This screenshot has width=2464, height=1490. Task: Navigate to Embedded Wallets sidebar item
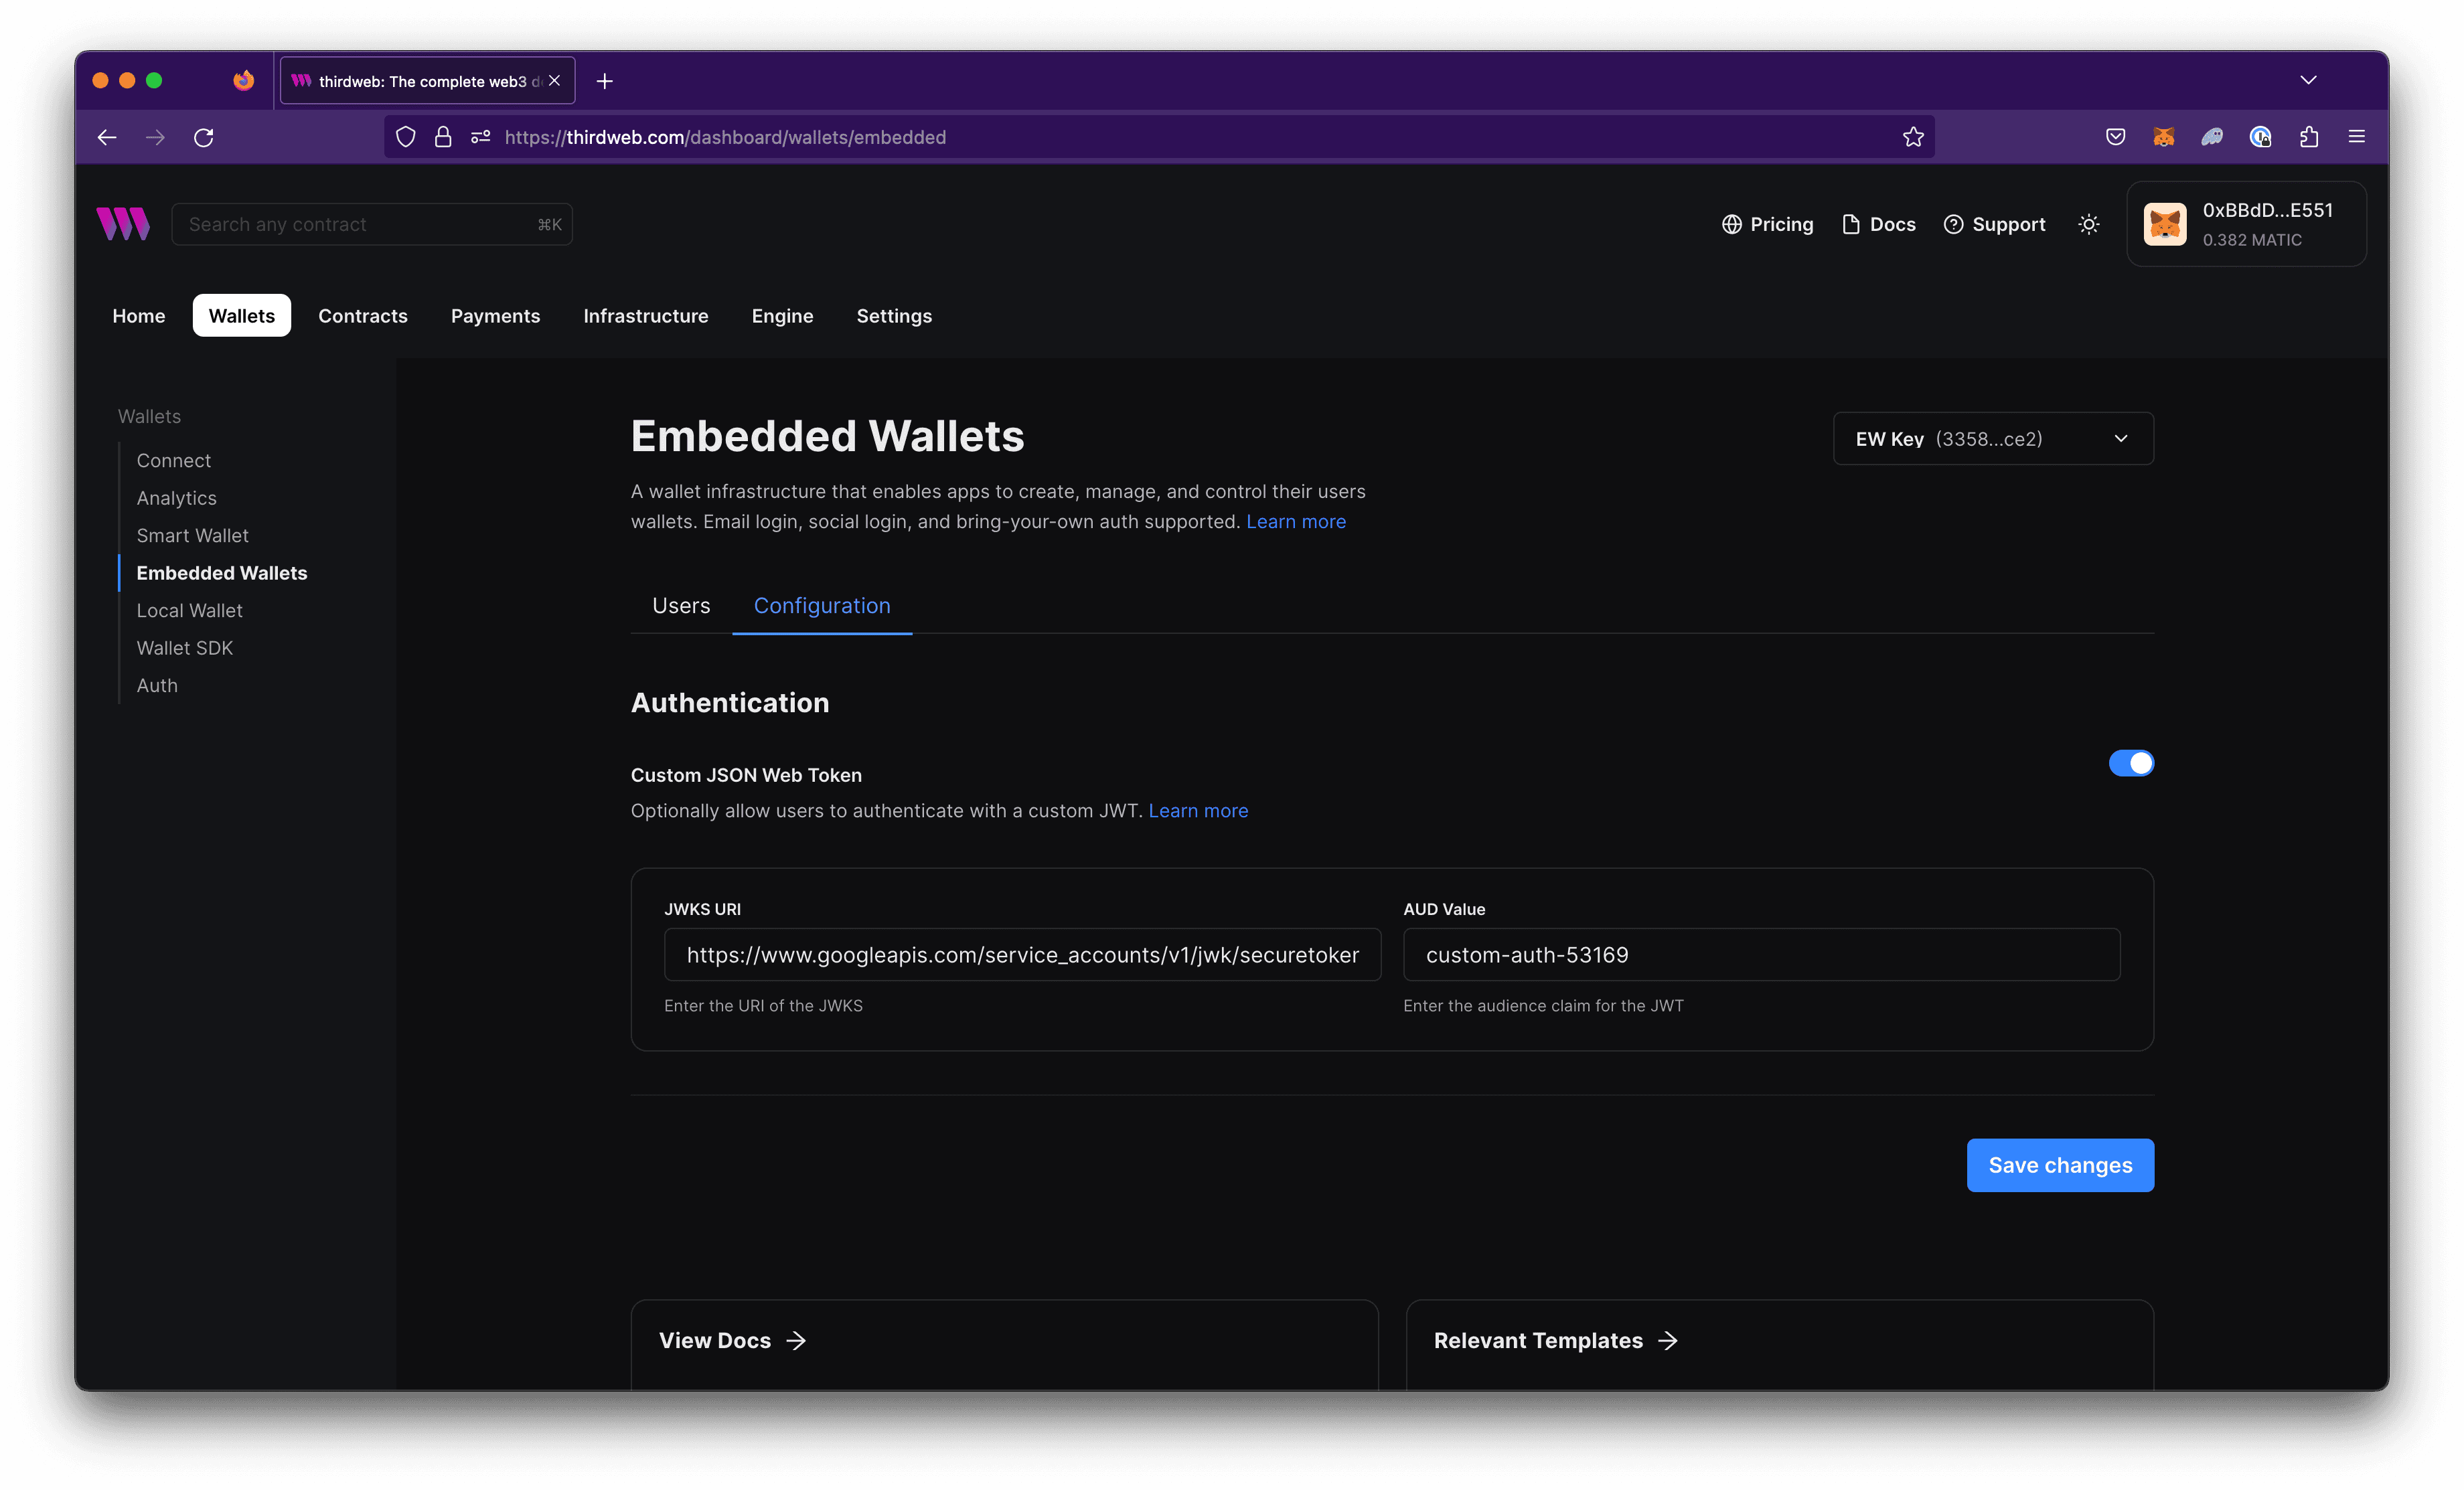pyautogui.click(x=222, y=572)
